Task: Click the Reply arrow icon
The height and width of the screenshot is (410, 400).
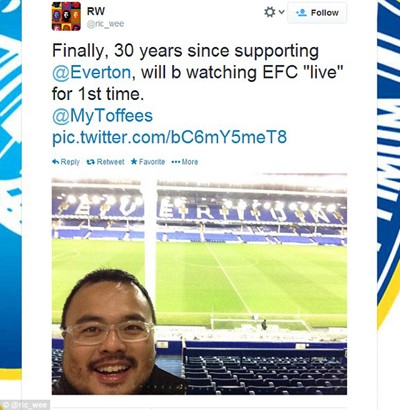Action: (x=56, y=162)
